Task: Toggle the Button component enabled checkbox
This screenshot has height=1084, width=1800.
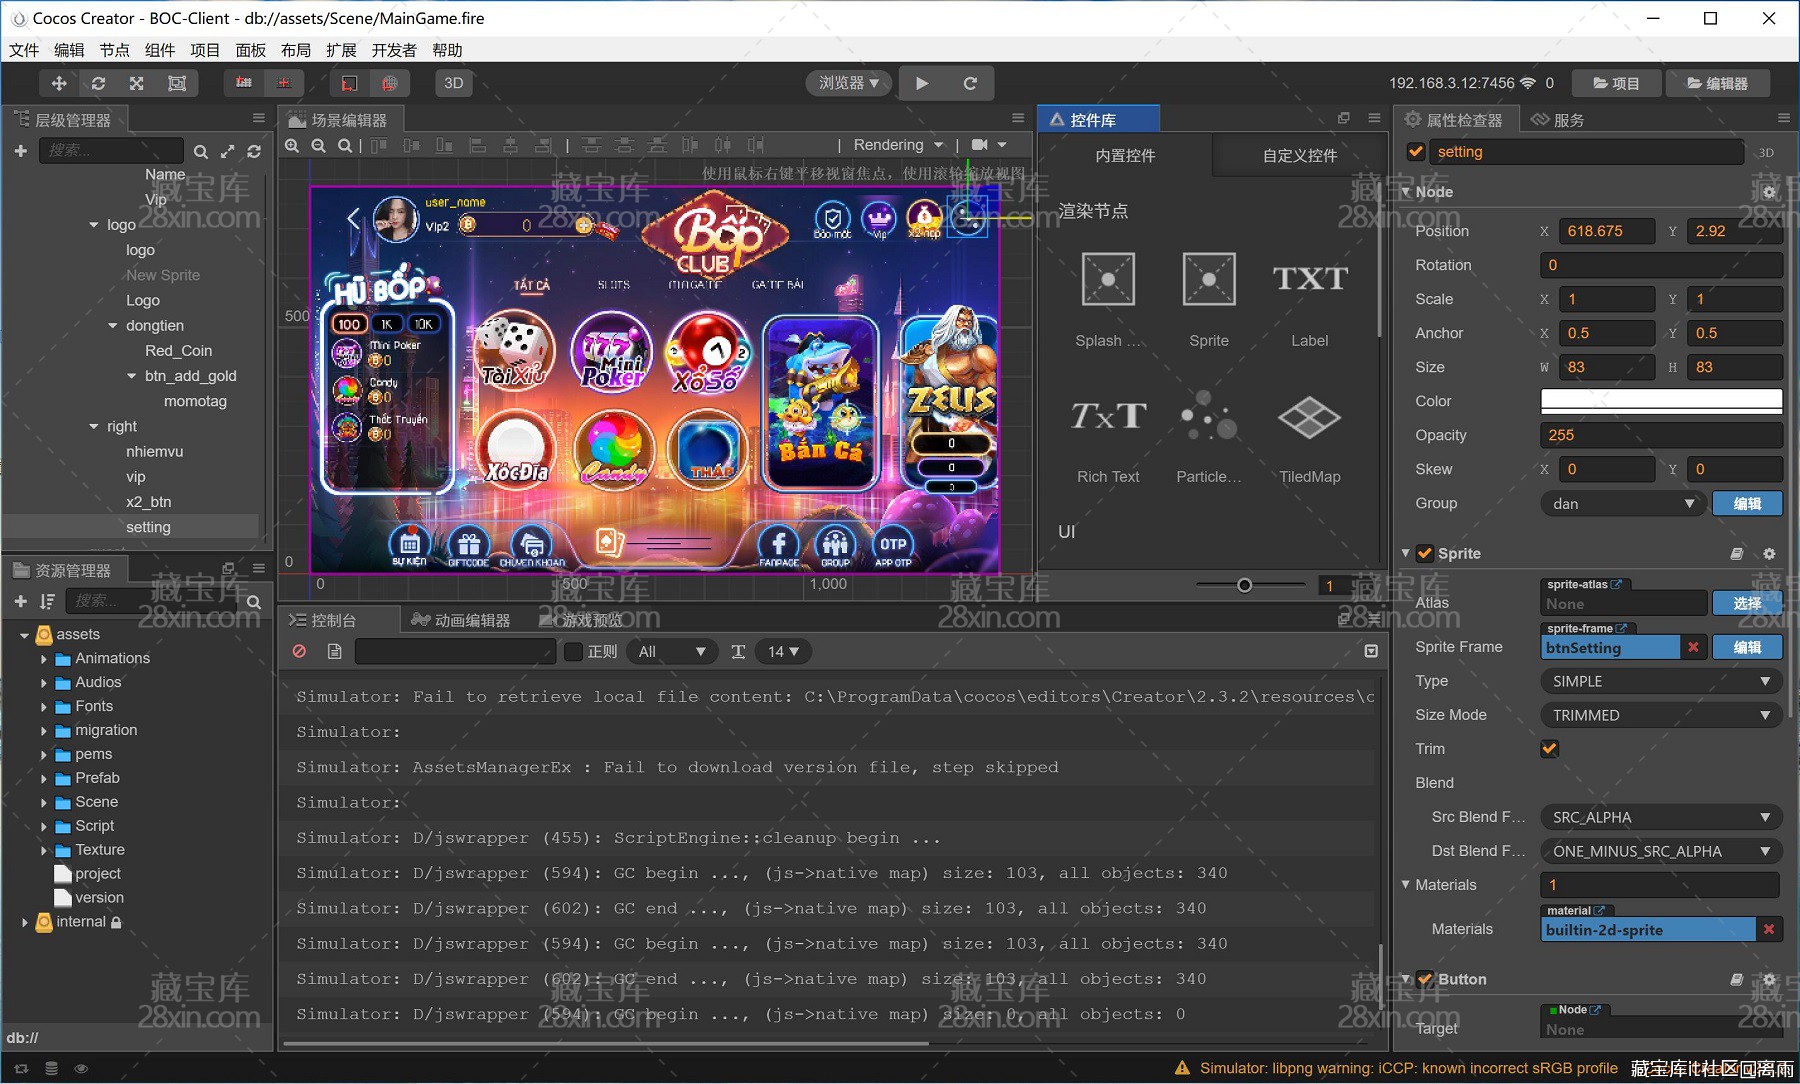Action: (x=1425, y=980)
